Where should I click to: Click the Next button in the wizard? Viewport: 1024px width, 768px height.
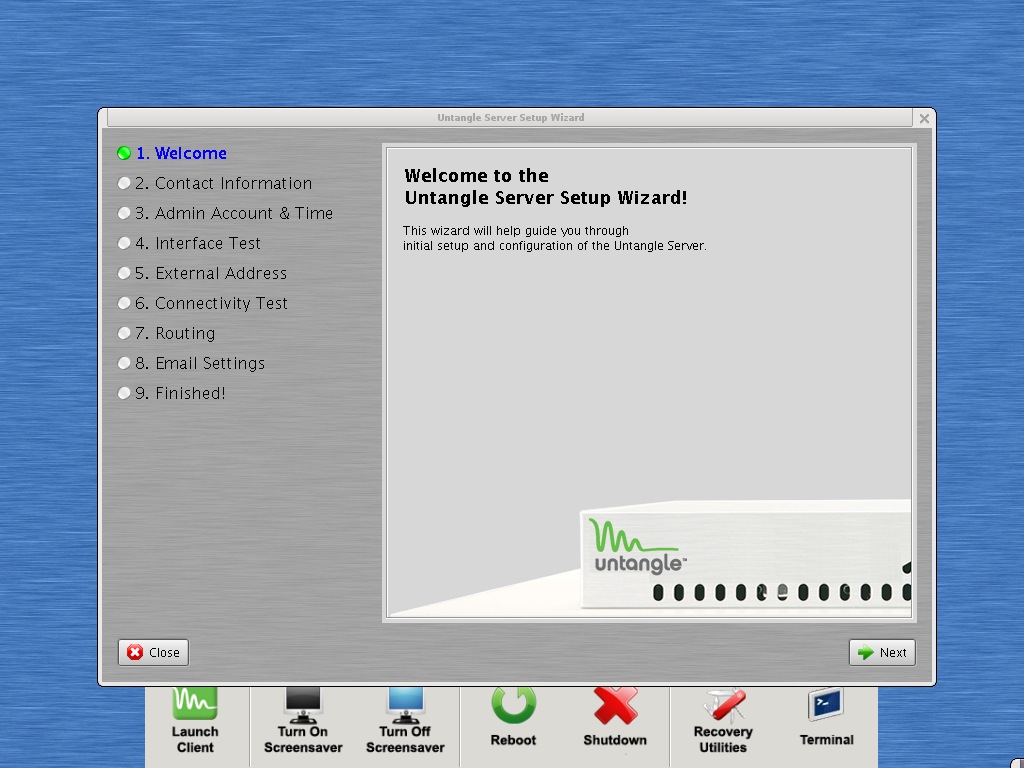pyautogui.click(x=882, y=652)
